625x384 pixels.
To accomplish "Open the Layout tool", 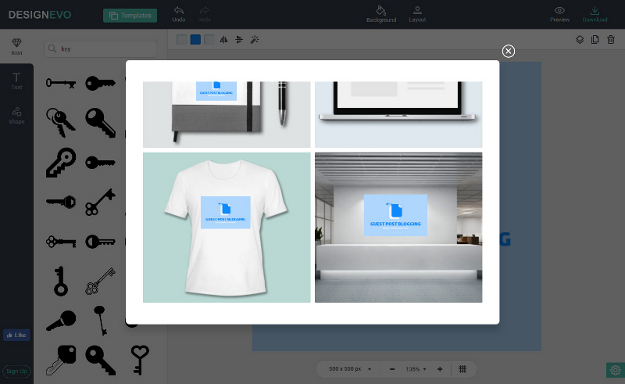I will tap(417, 10).
